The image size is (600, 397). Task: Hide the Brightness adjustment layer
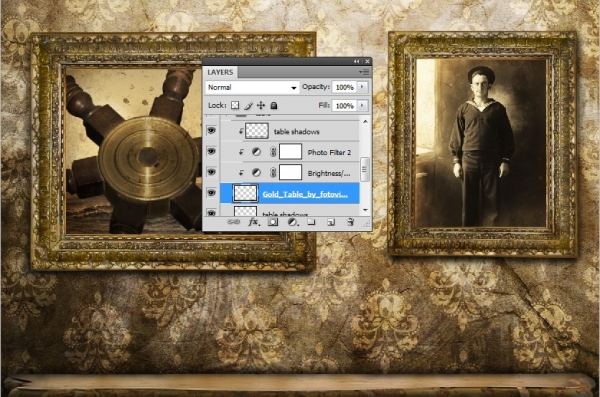tap(211, 172)
